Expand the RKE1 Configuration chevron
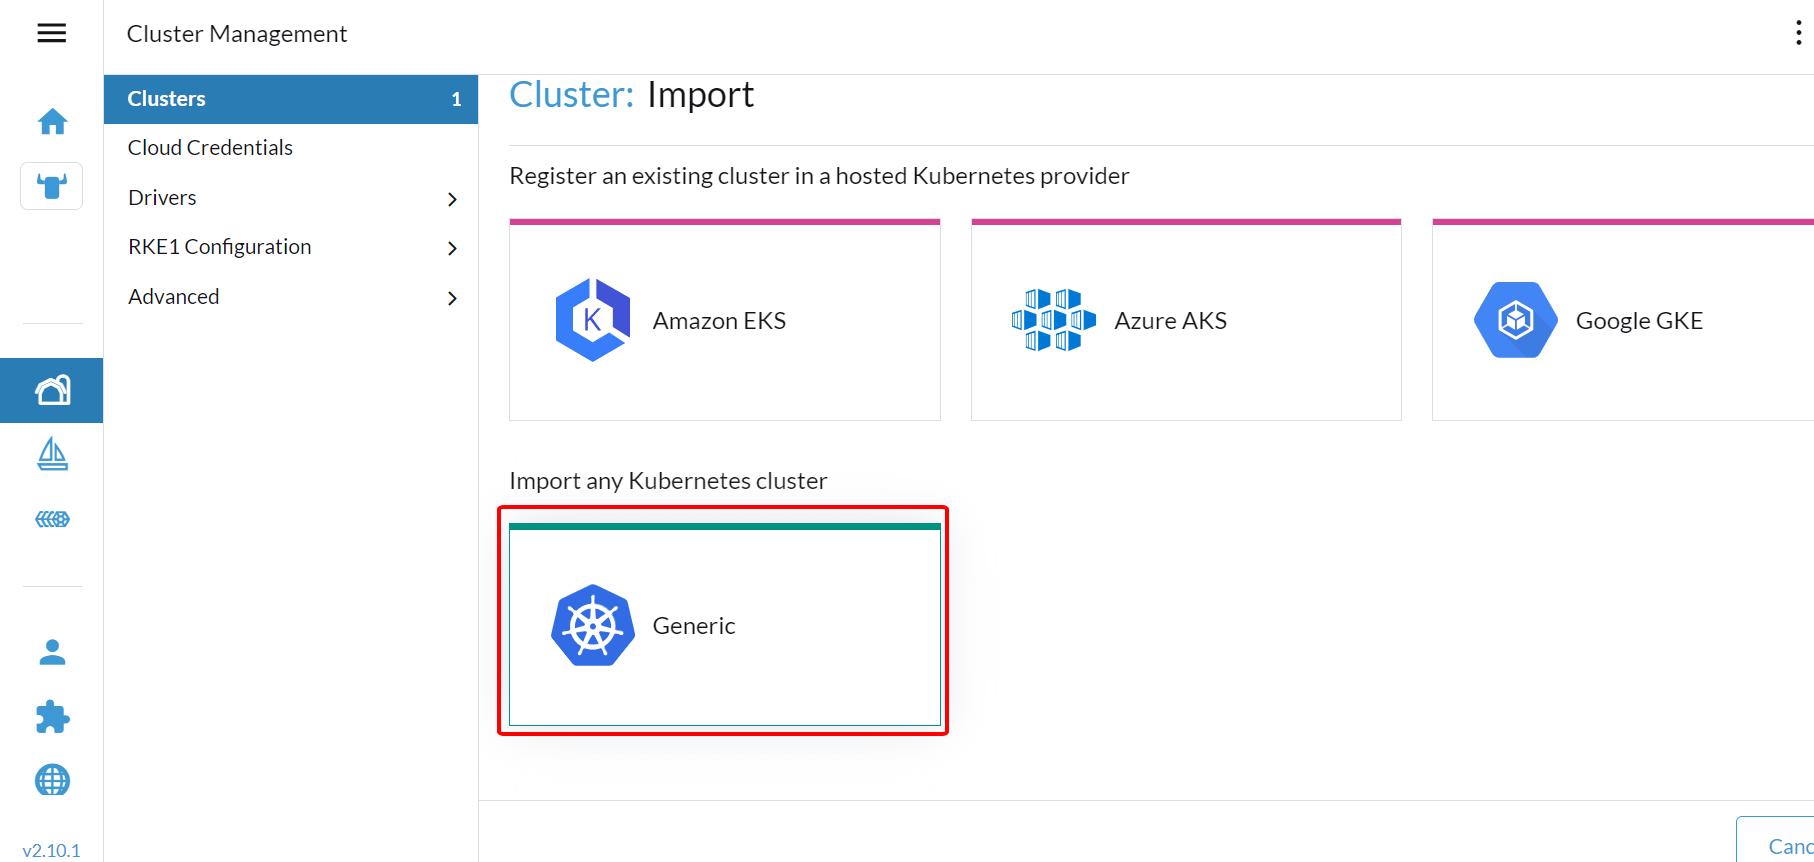The height and width of the screenshot is (862, 1814). [x=452, y=248]
